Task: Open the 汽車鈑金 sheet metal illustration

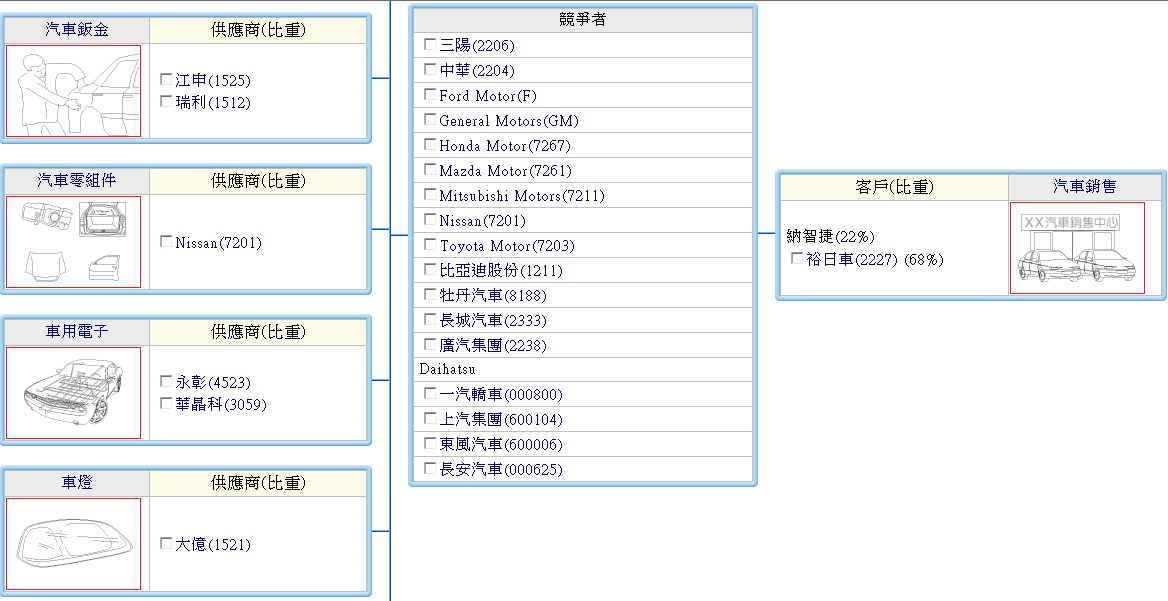Action: [74, 91]
